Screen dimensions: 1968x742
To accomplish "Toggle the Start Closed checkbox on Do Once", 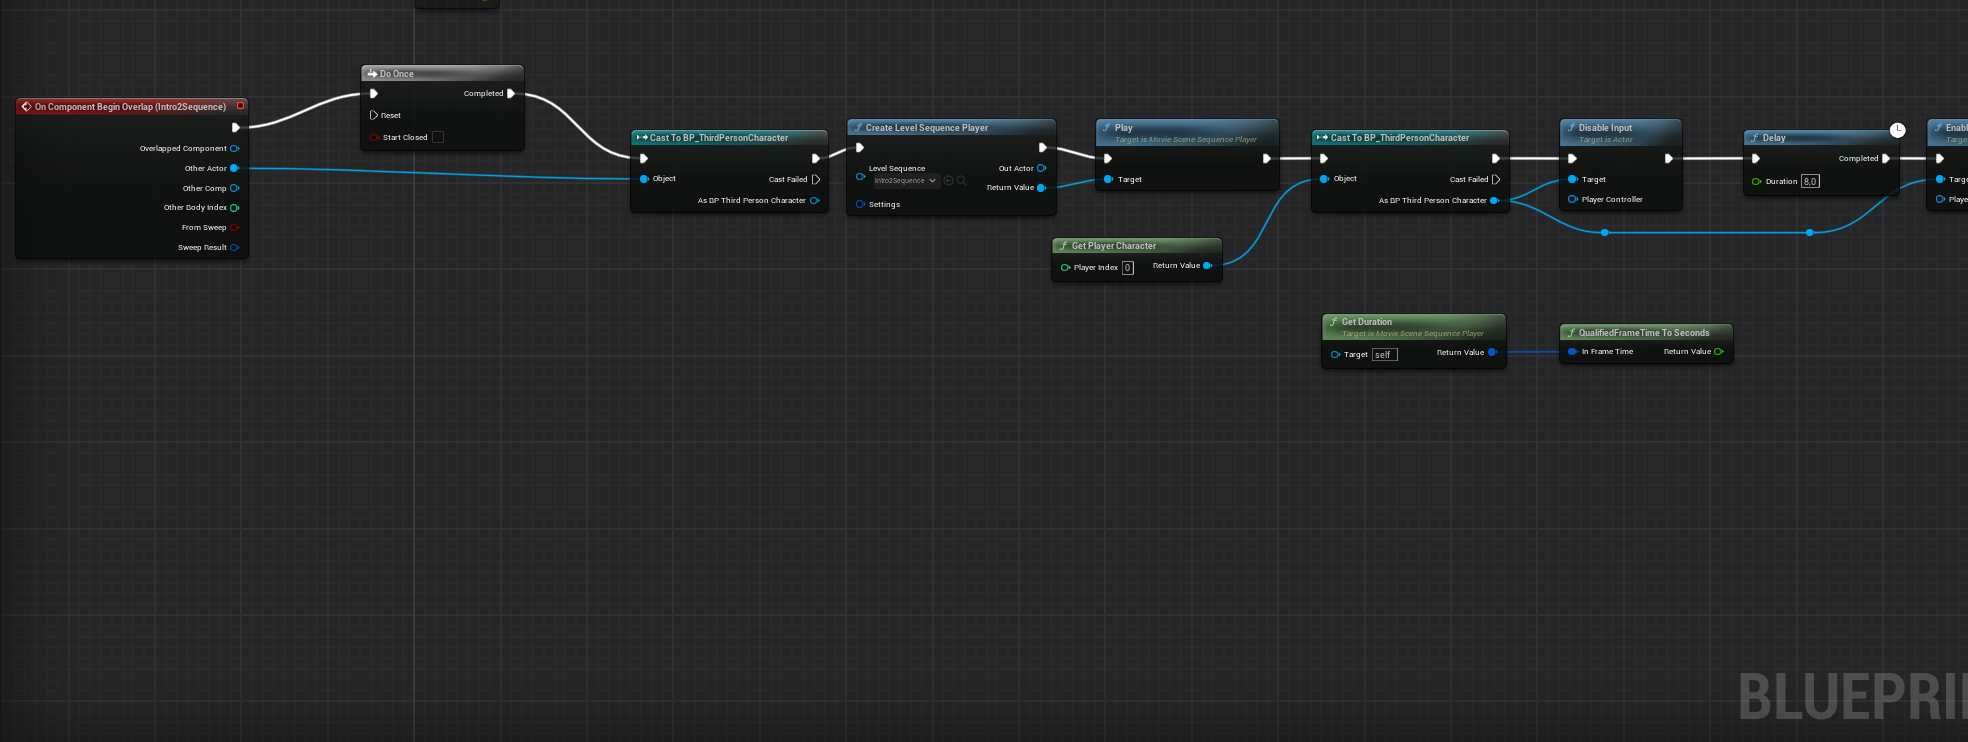I will coord(438,138).
